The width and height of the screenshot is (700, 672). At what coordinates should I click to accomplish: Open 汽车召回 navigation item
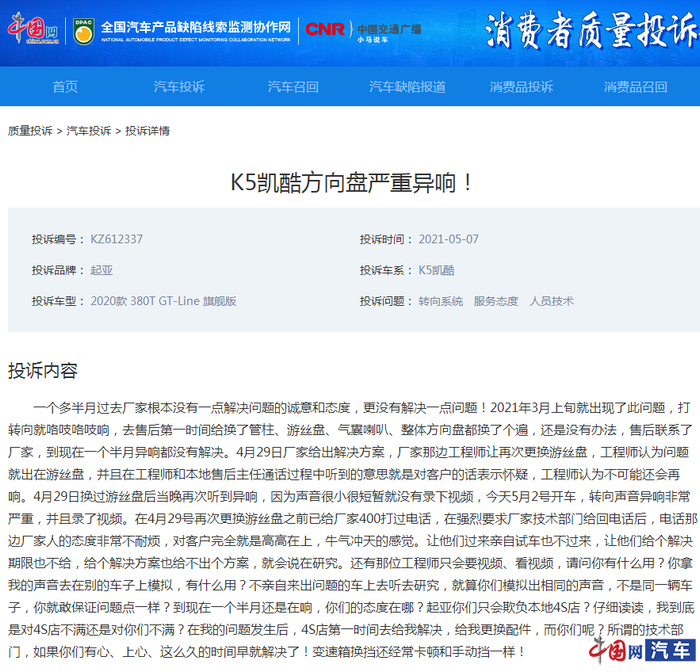coord(293,86)
